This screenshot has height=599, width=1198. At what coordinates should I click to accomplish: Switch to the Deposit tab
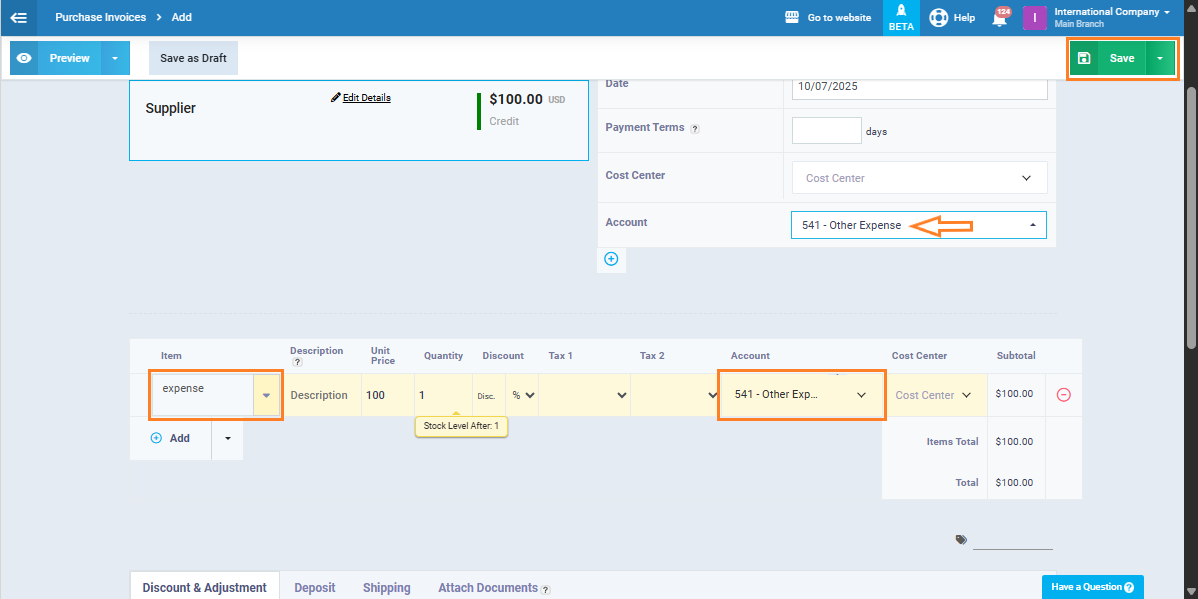(314, 588)
